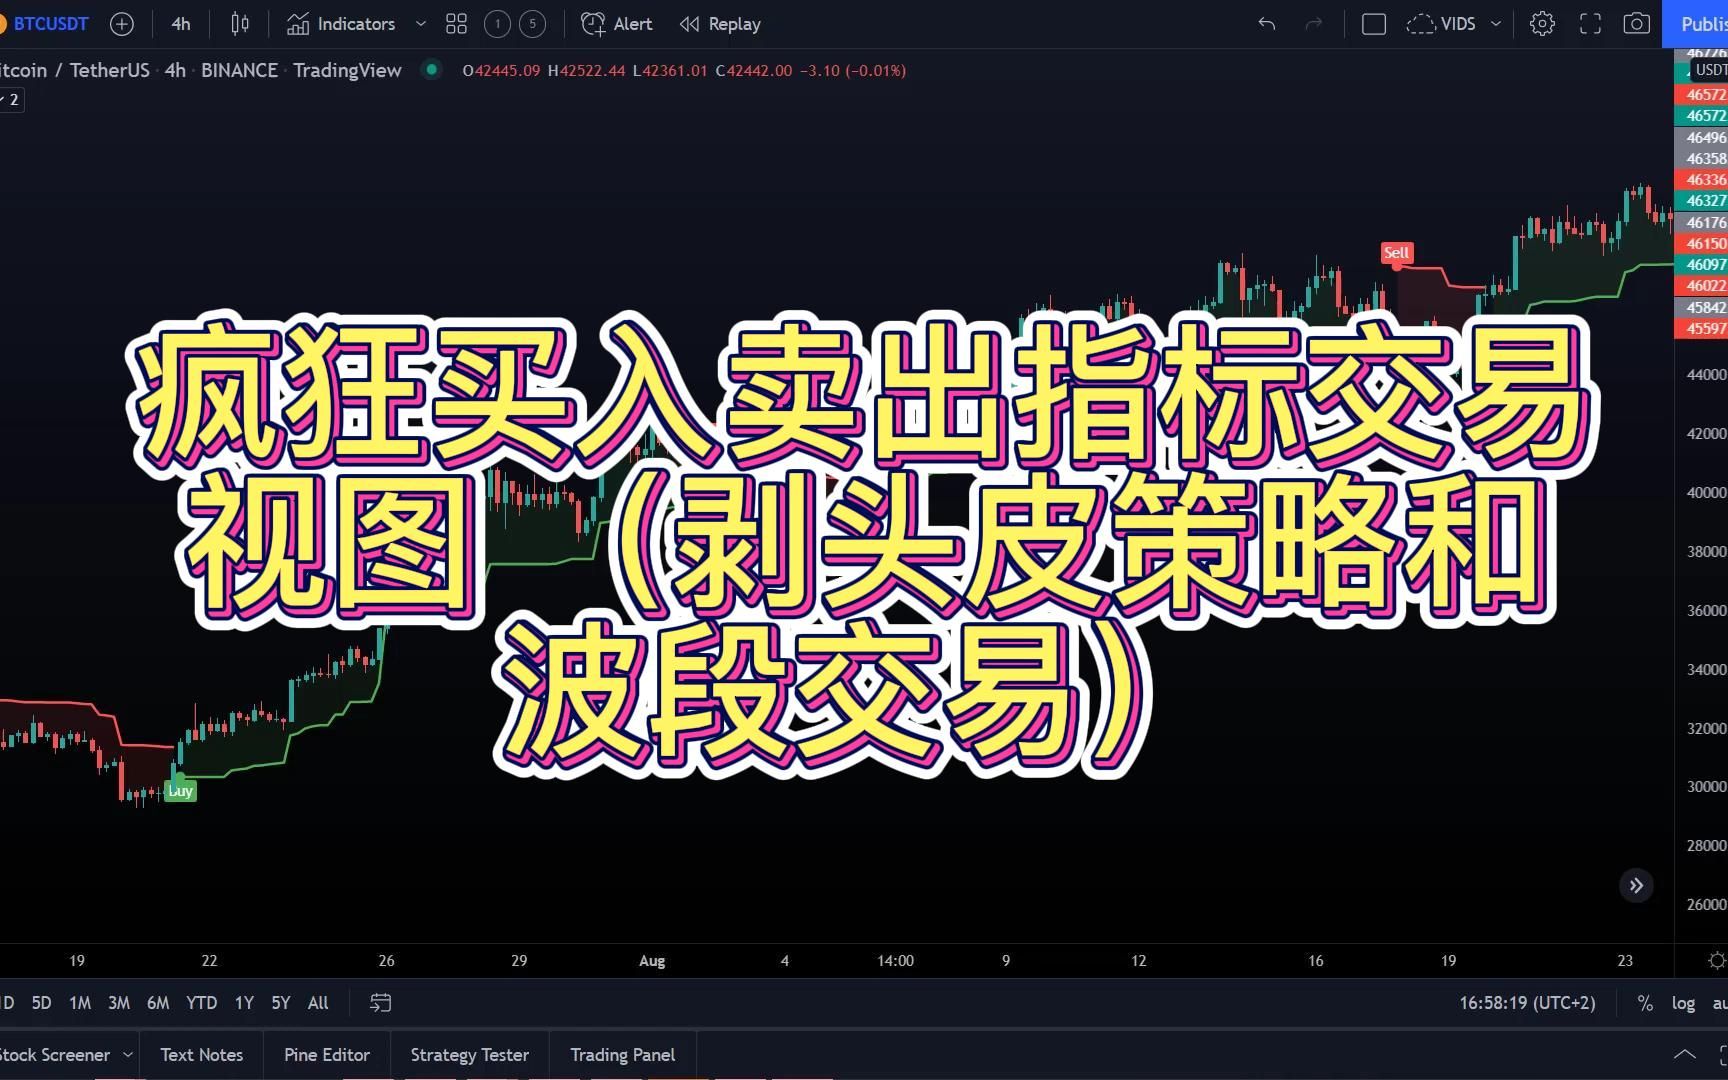
Task: Toggle logarithmic price scale
Action: click(1682, 1002)
